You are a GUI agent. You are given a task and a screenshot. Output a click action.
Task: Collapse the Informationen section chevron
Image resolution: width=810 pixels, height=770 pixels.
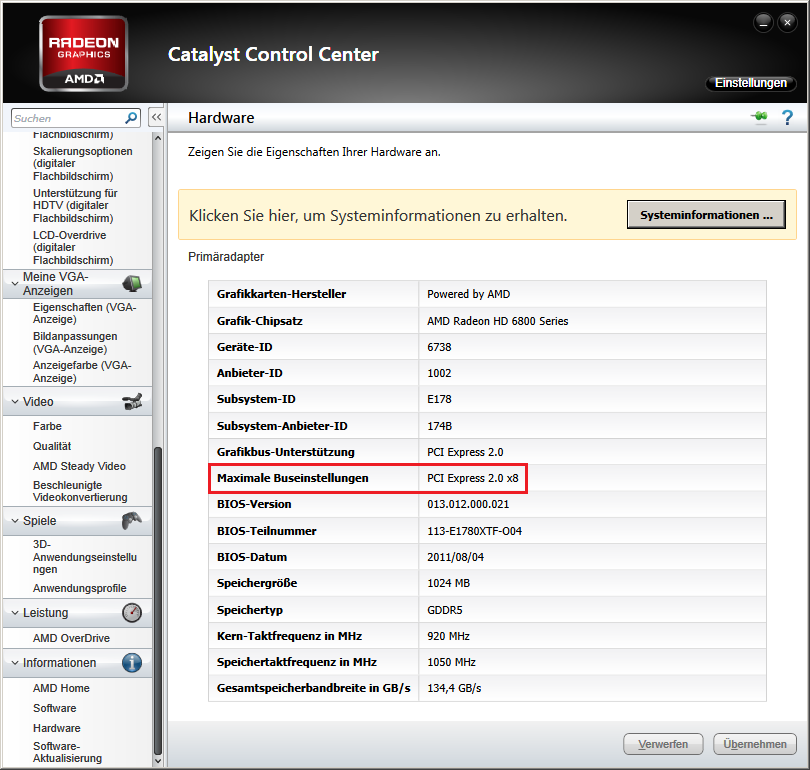(15, 663)
